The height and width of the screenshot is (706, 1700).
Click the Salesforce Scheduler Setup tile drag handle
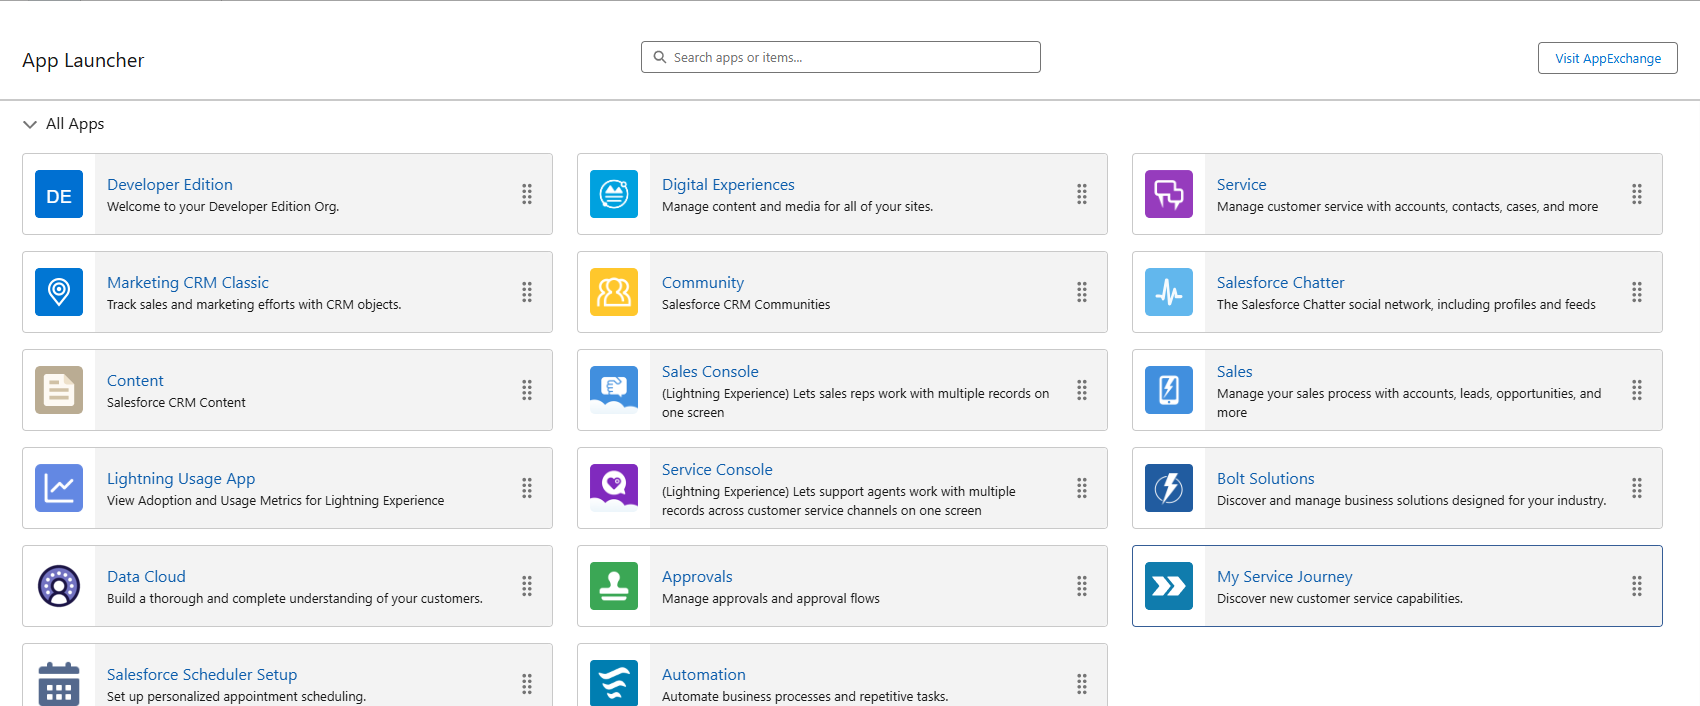527,684
